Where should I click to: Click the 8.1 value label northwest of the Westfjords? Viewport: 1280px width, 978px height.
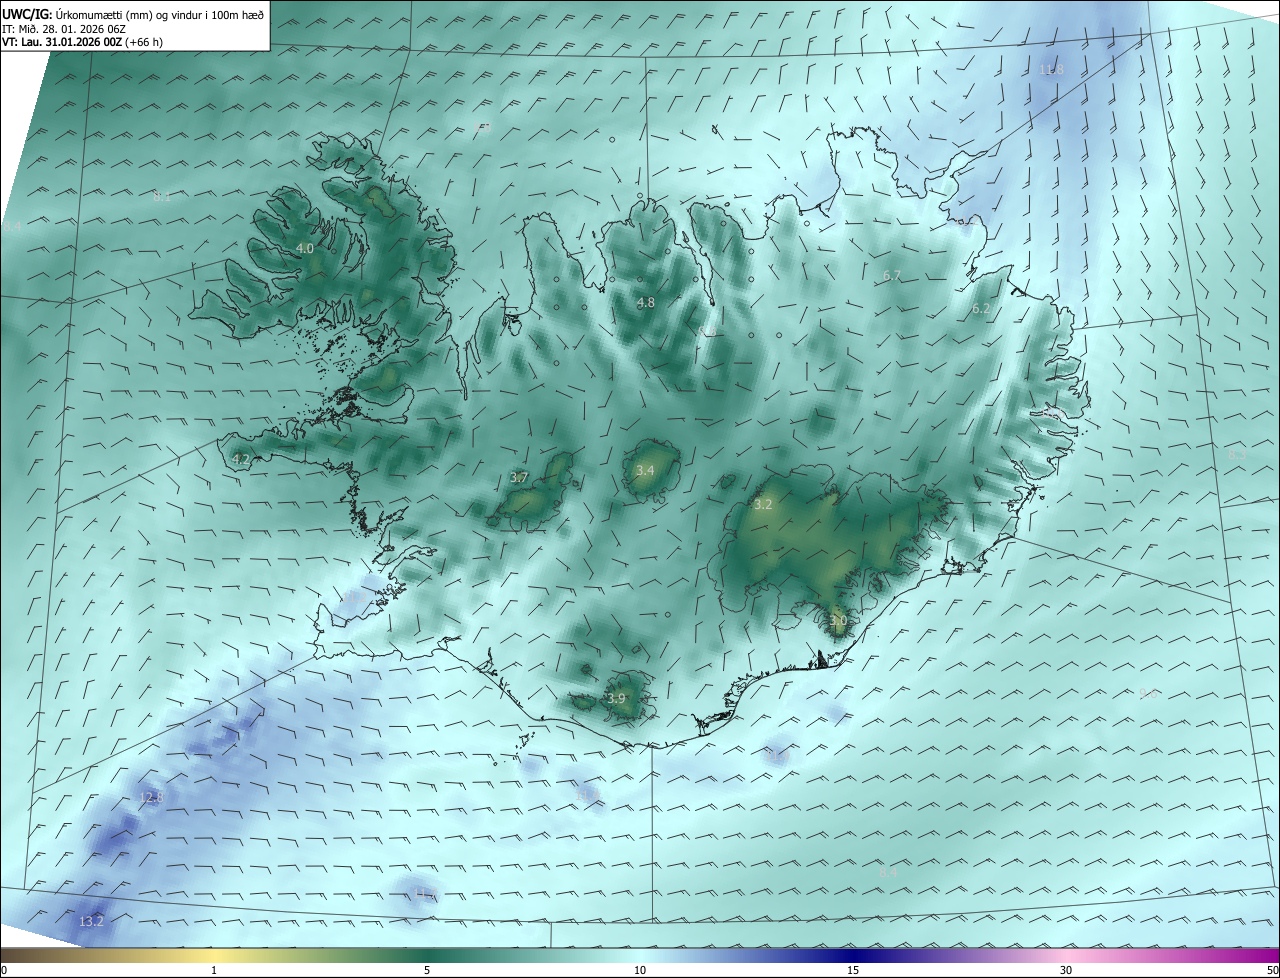[x=162, y=197]
